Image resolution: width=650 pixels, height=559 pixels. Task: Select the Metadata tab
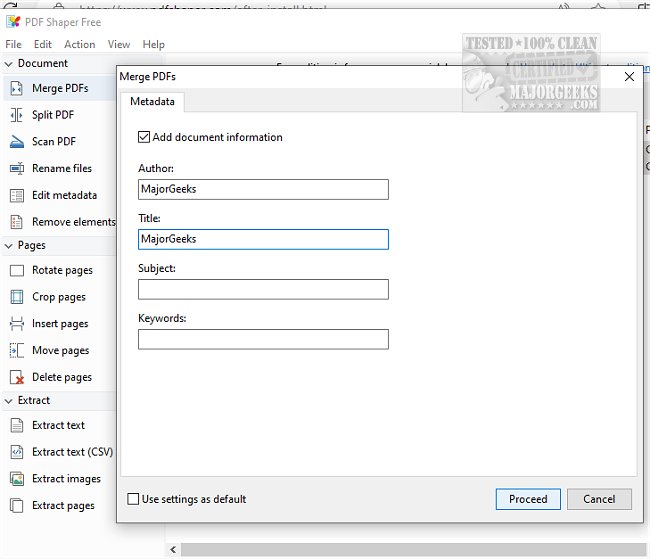[152, 102]
